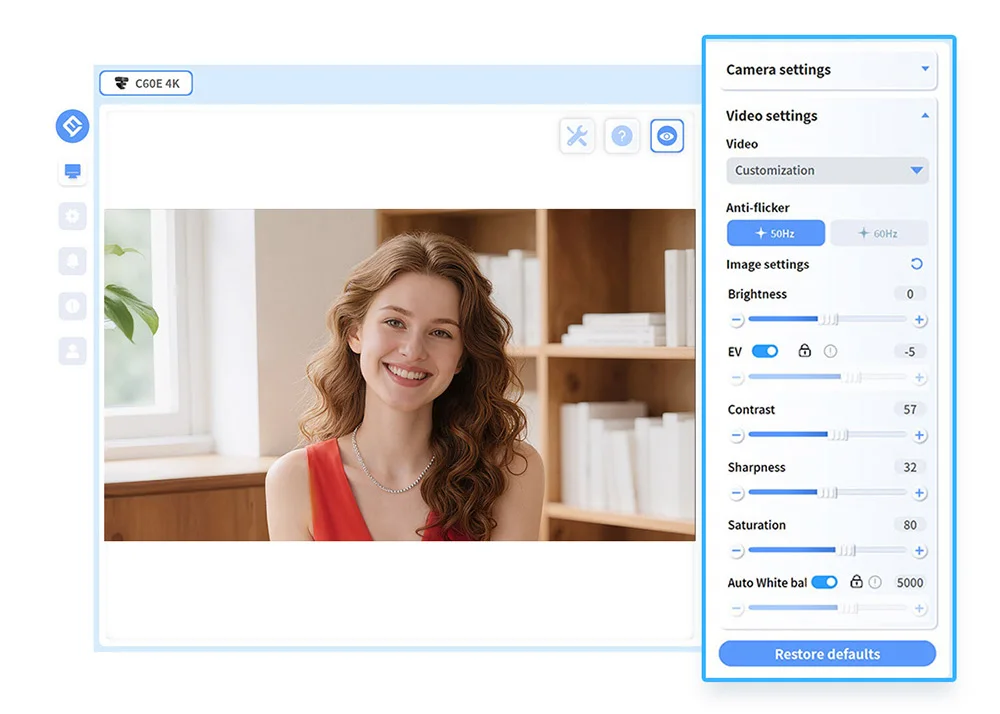Increase Brightness with plus button

tap(920, 319)
